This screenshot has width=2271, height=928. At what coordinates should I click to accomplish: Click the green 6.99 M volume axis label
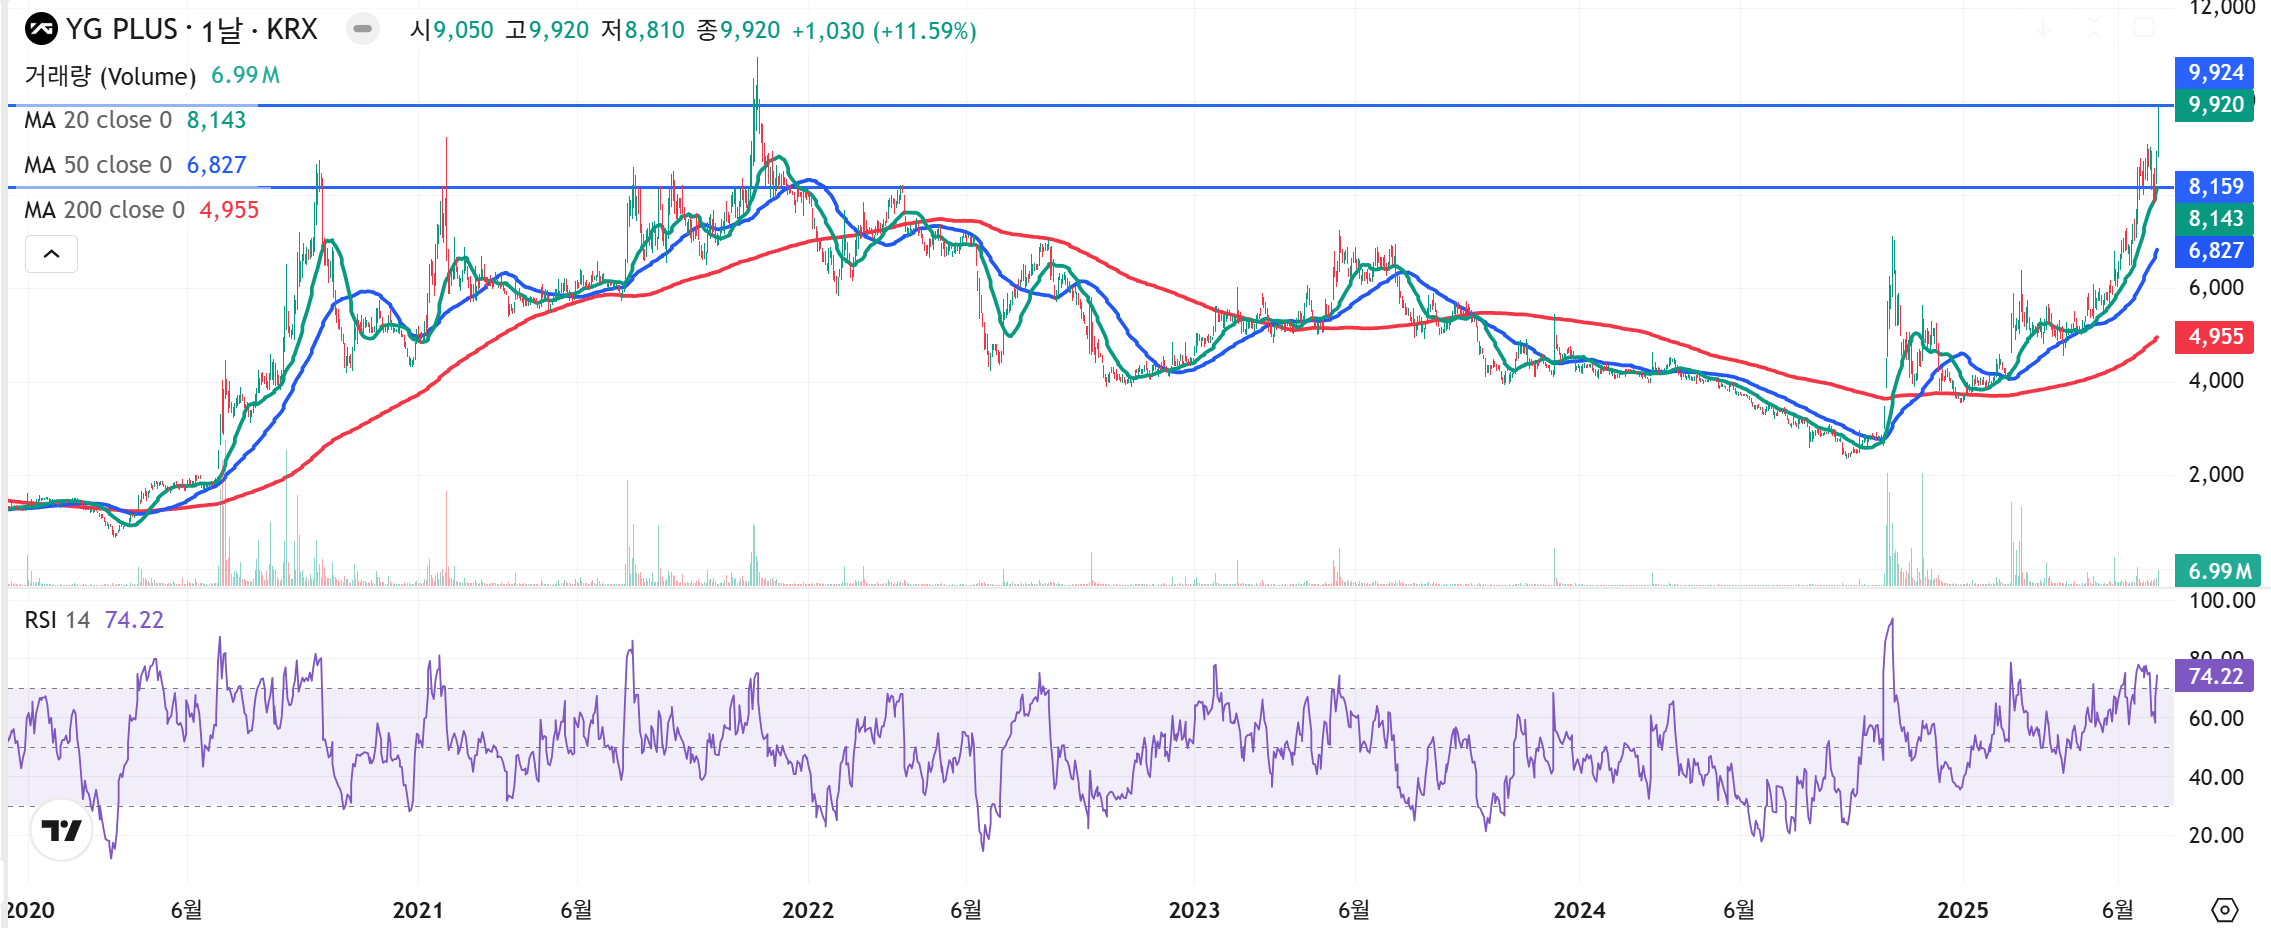(2217, 571)
